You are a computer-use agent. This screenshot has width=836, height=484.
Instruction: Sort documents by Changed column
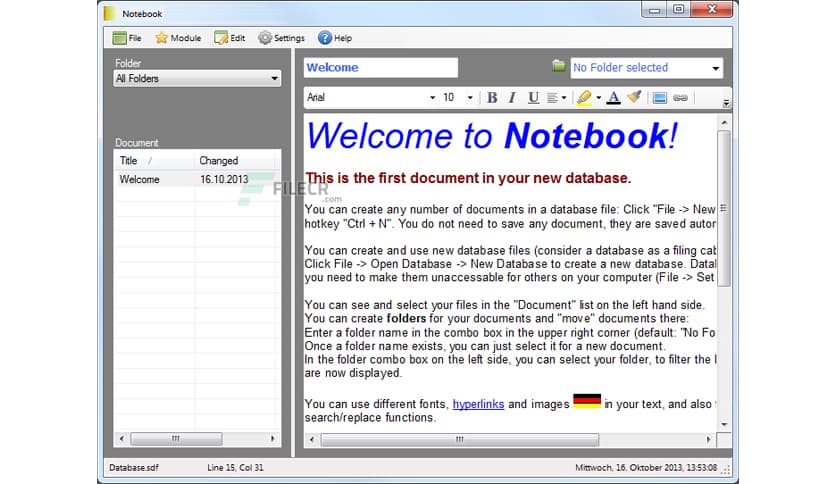(x=235, y=160)
